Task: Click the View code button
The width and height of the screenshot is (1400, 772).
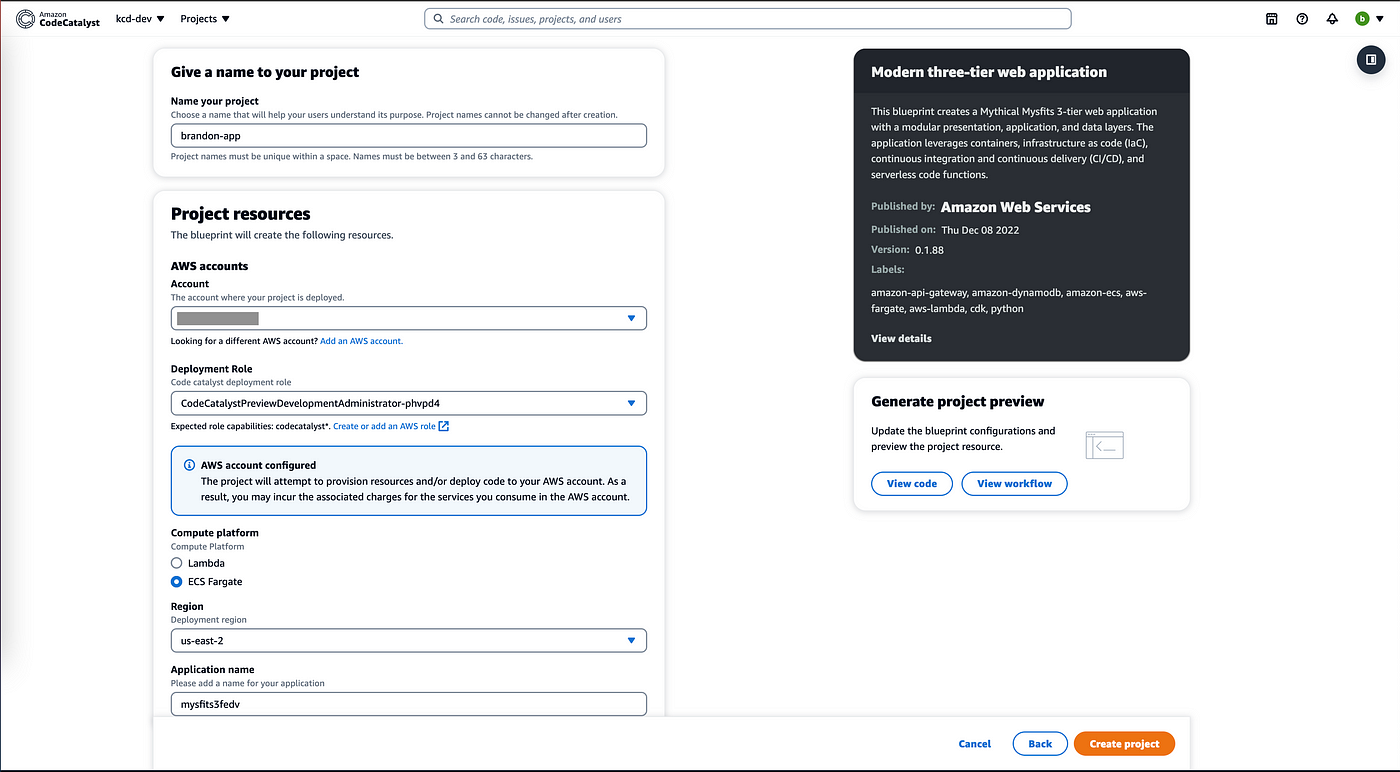Action: [x=912, y=484]
